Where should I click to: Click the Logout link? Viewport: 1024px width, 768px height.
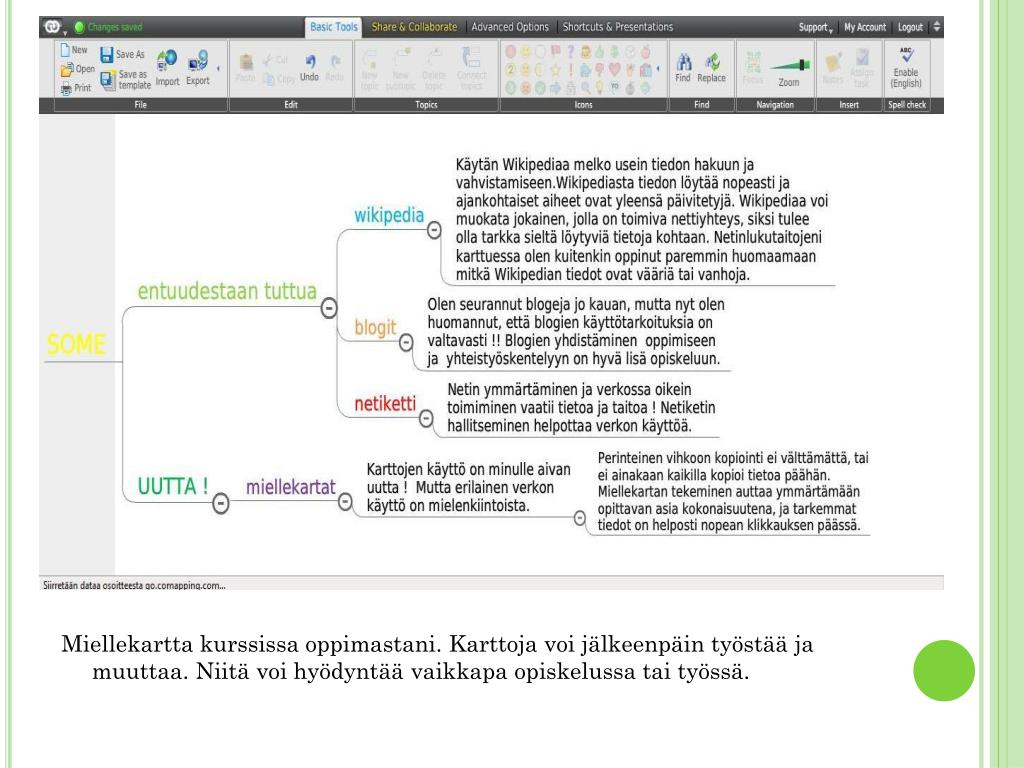tap(910, 27)
